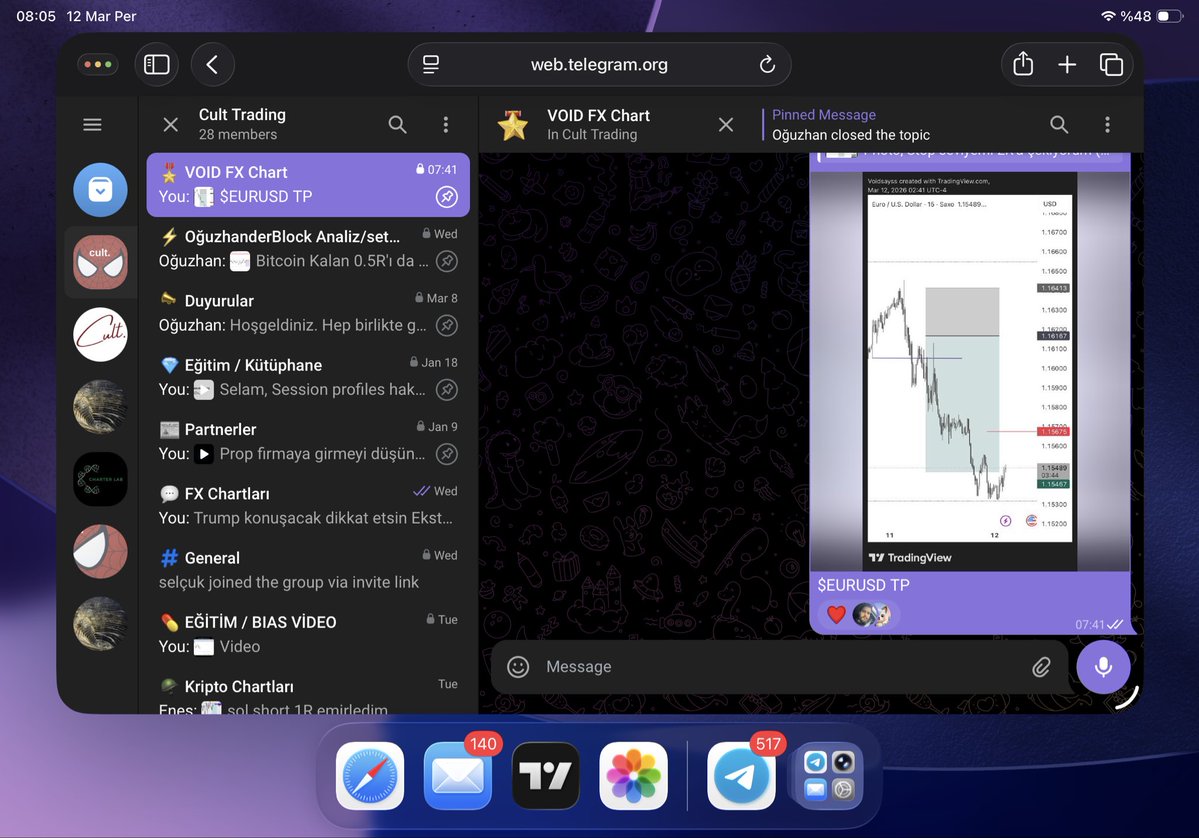The height and width of the screenshot is (838, 1199).
Task: Open OğuzhanderBlock Analiz/set topic
Action: pos(308,249)
